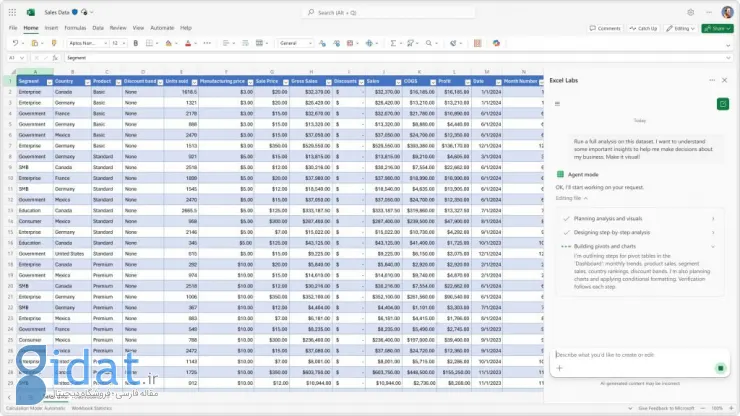Open the General number format dropdown
The height and width of the screenshot is (416, 740).
(296, 43)
